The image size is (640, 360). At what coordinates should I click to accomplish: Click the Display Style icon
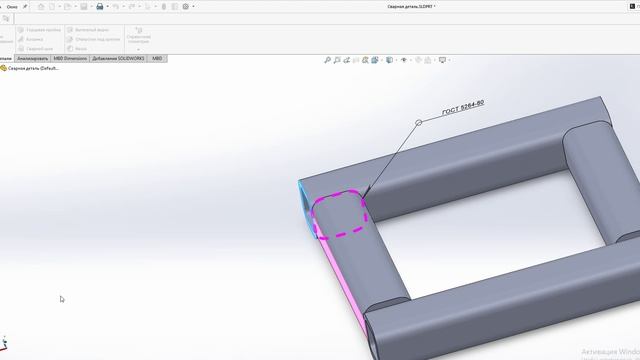(x=389, y=60)
